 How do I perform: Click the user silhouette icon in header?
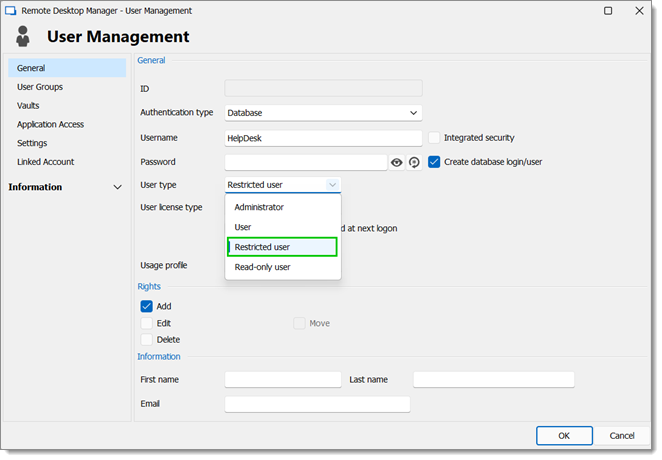click(23, 36)
